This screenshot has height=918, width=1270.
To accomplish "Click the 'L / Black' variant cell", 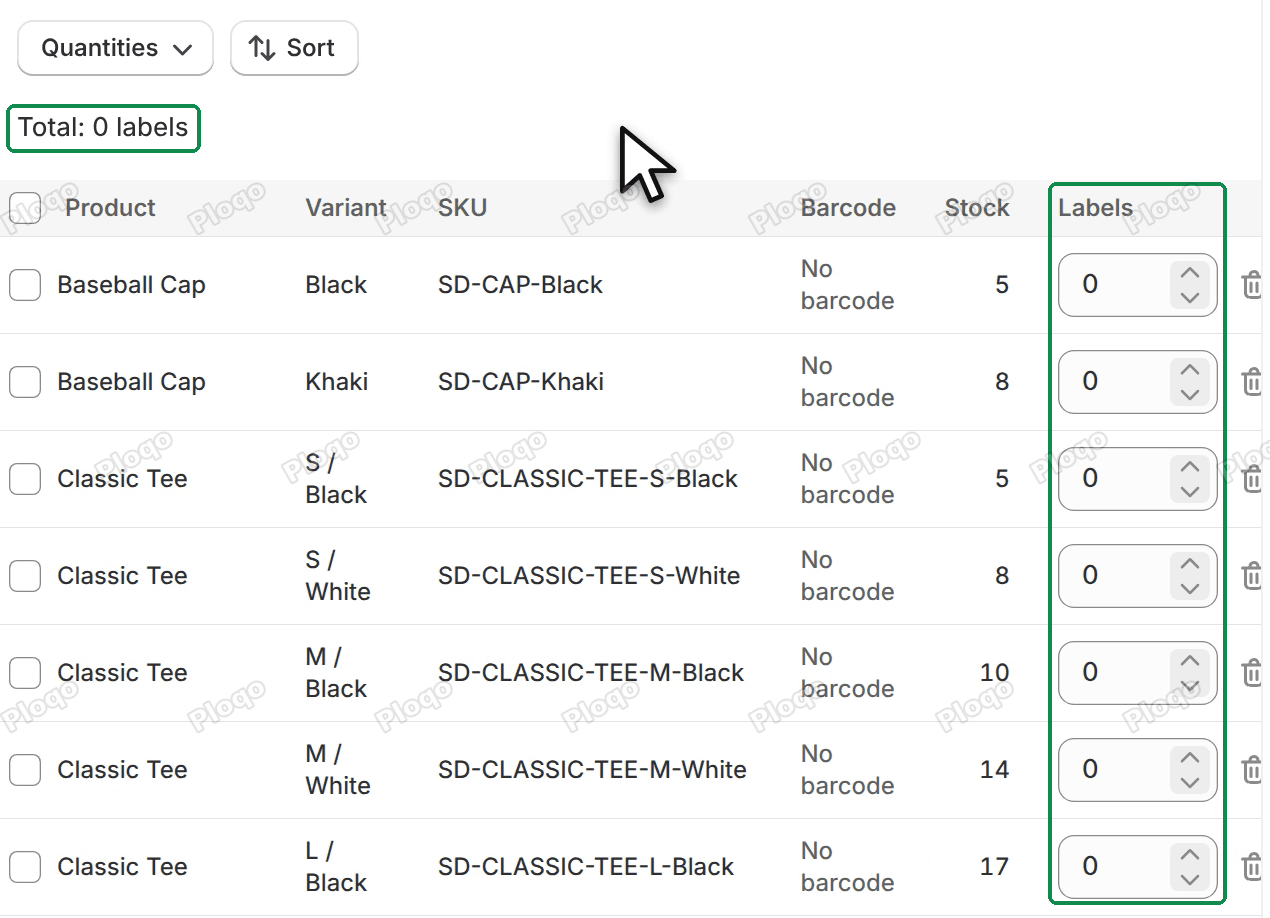I will tap(336, 867).
